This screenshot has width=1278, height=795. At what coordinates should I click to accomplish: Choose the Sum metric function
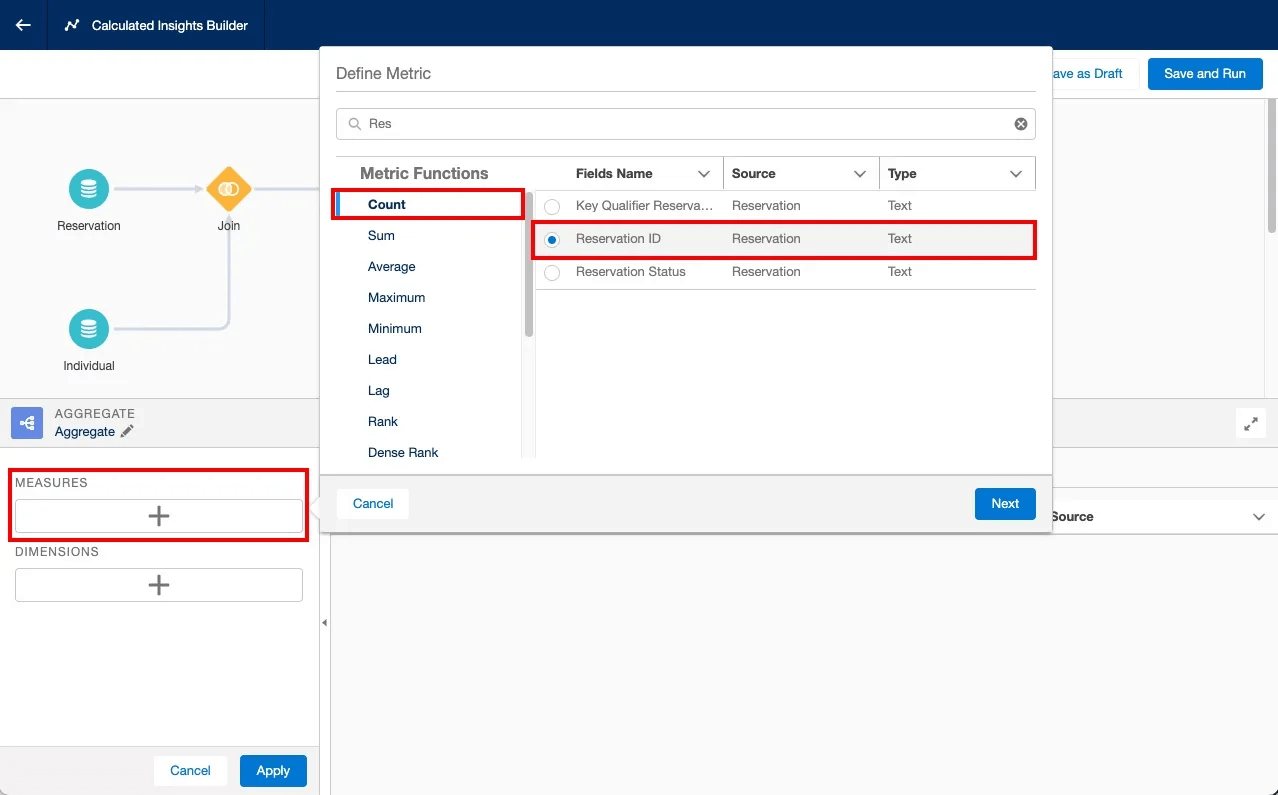[x=381, y=236]
